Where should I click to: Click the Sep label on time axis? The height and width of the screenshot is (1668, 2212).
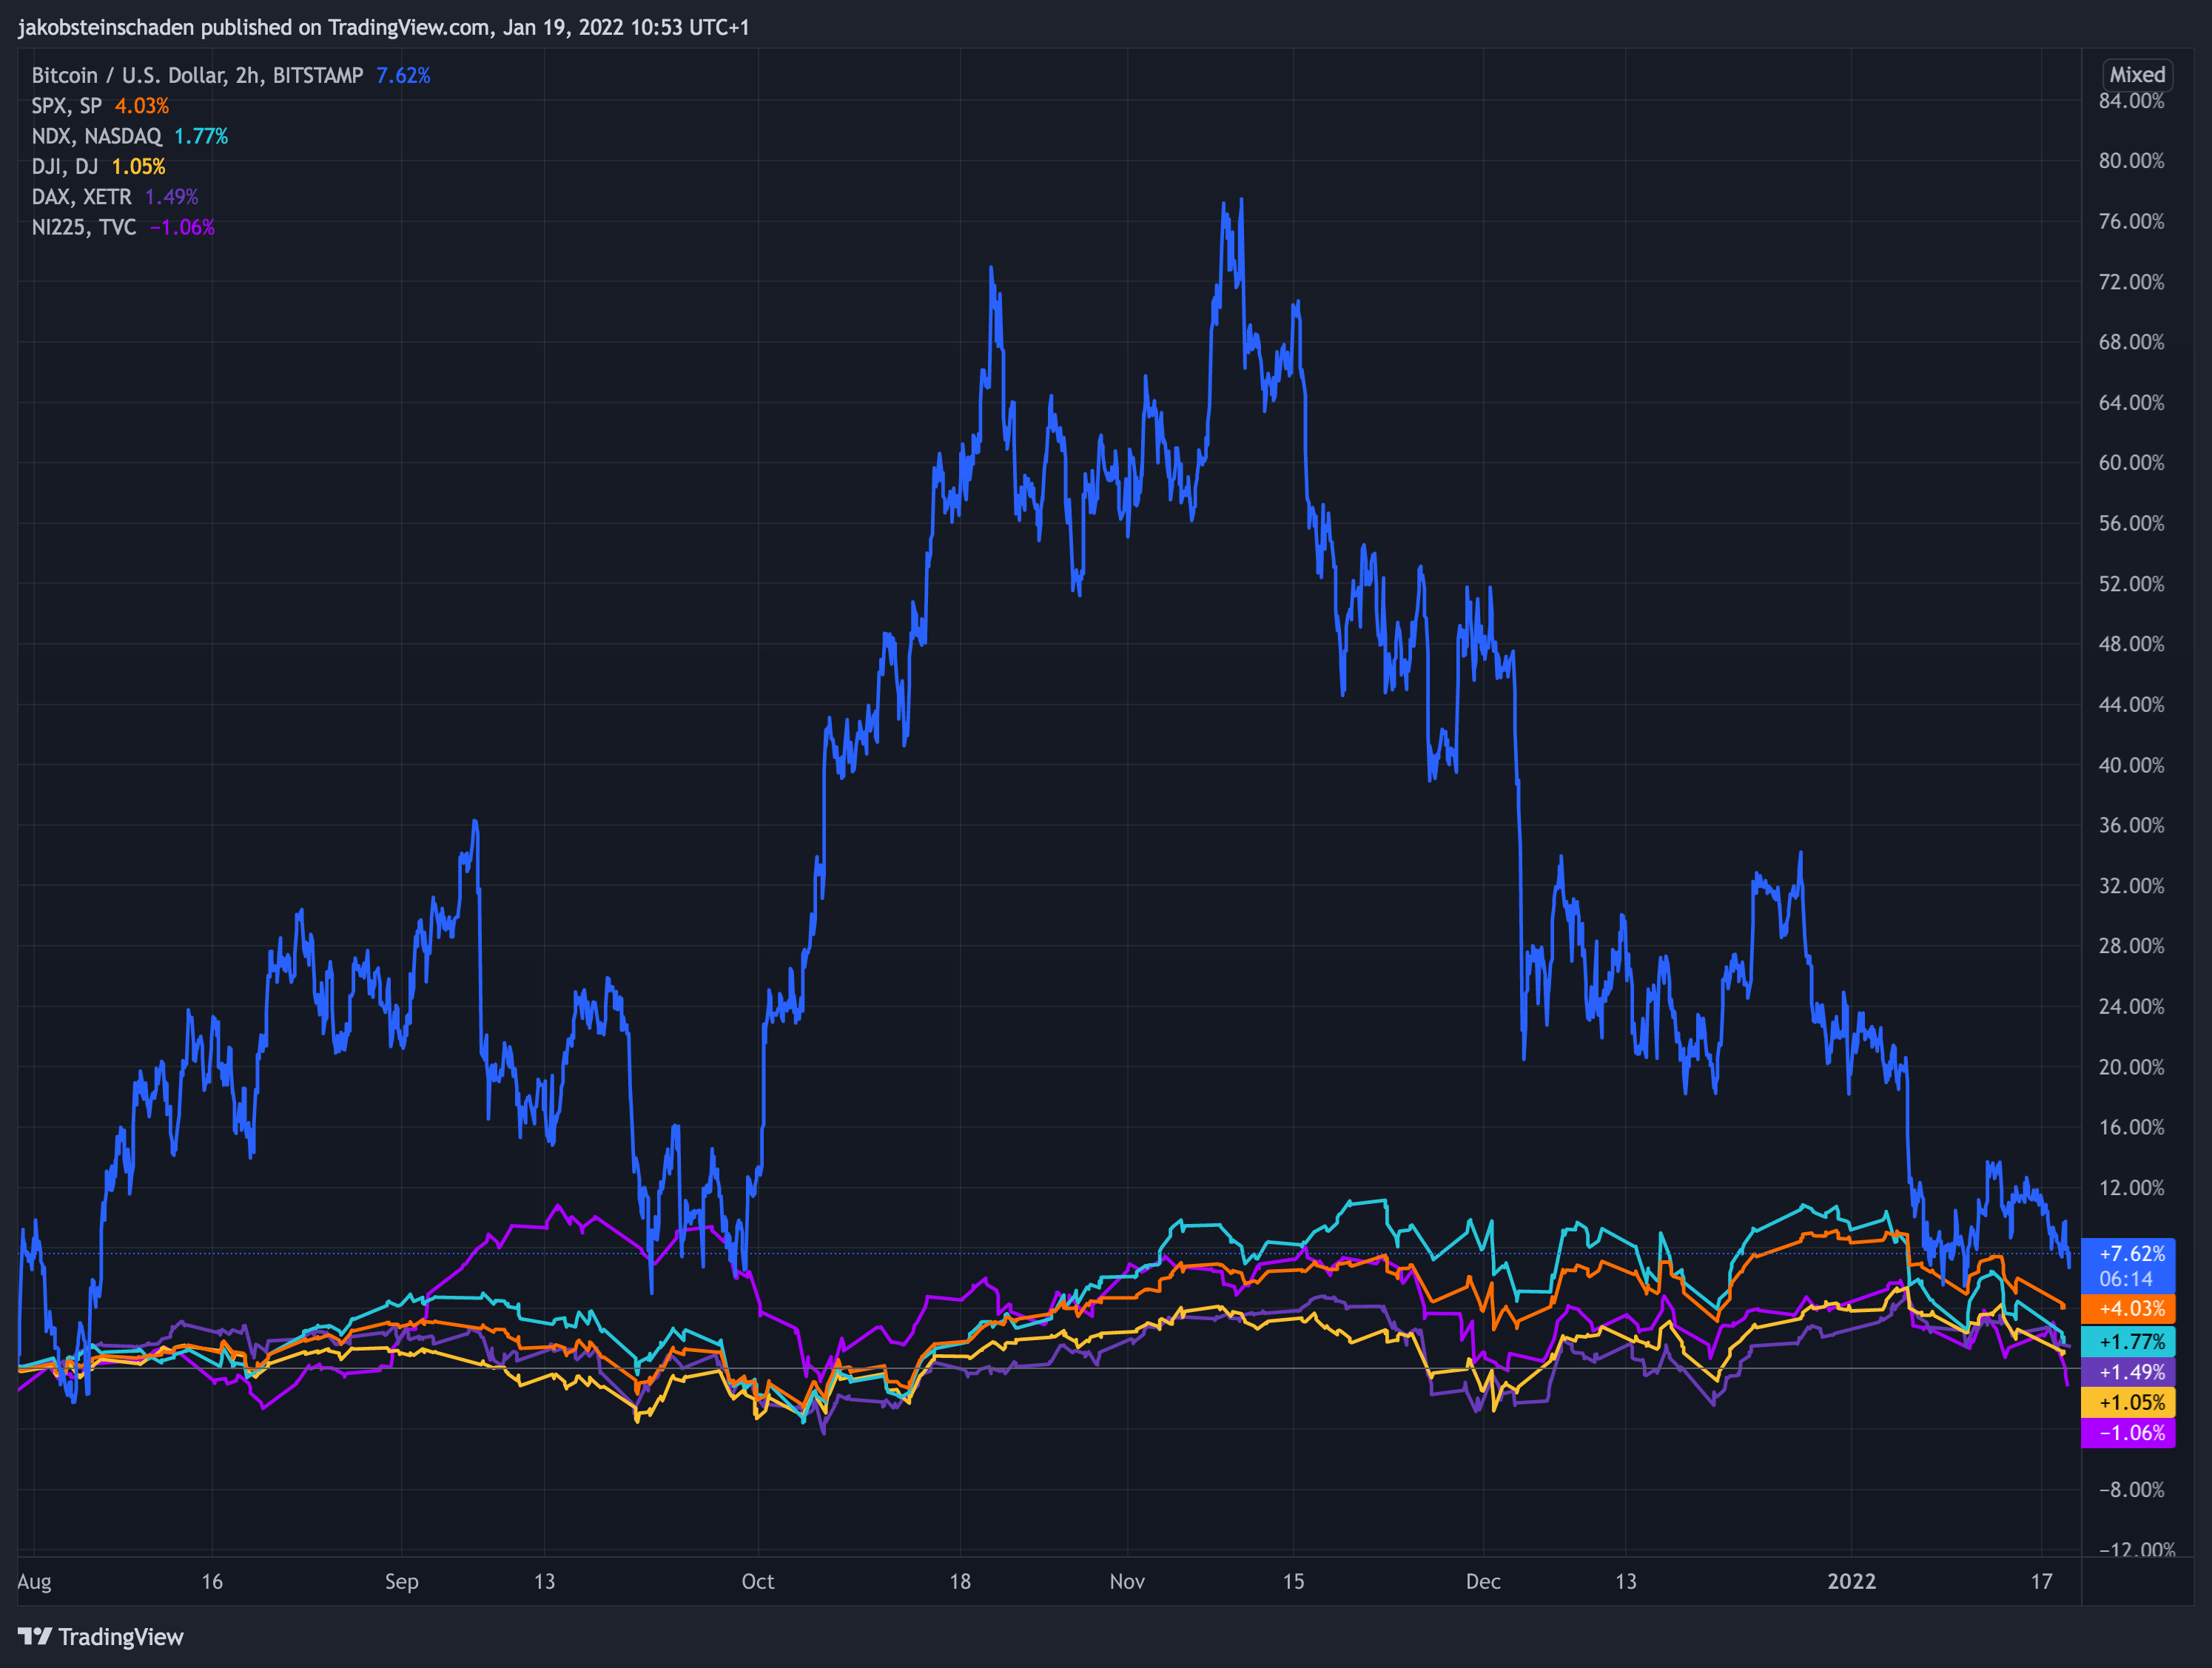401,1581
